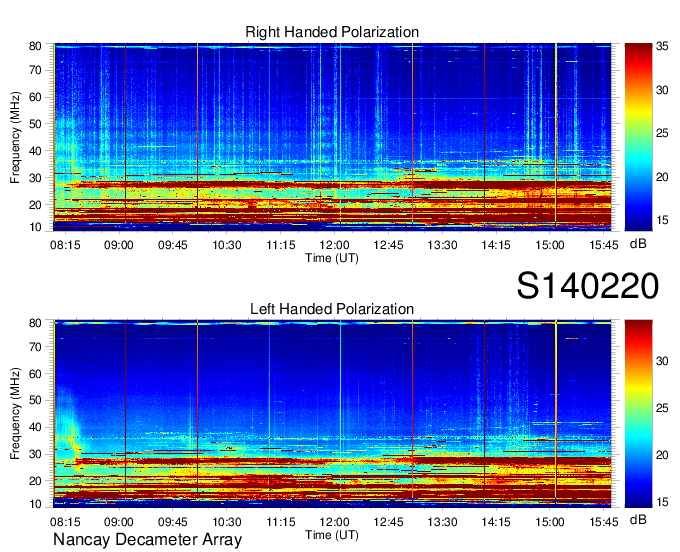Click 09:00 time tick under Left Handed plot

click(x=119, y=522)
